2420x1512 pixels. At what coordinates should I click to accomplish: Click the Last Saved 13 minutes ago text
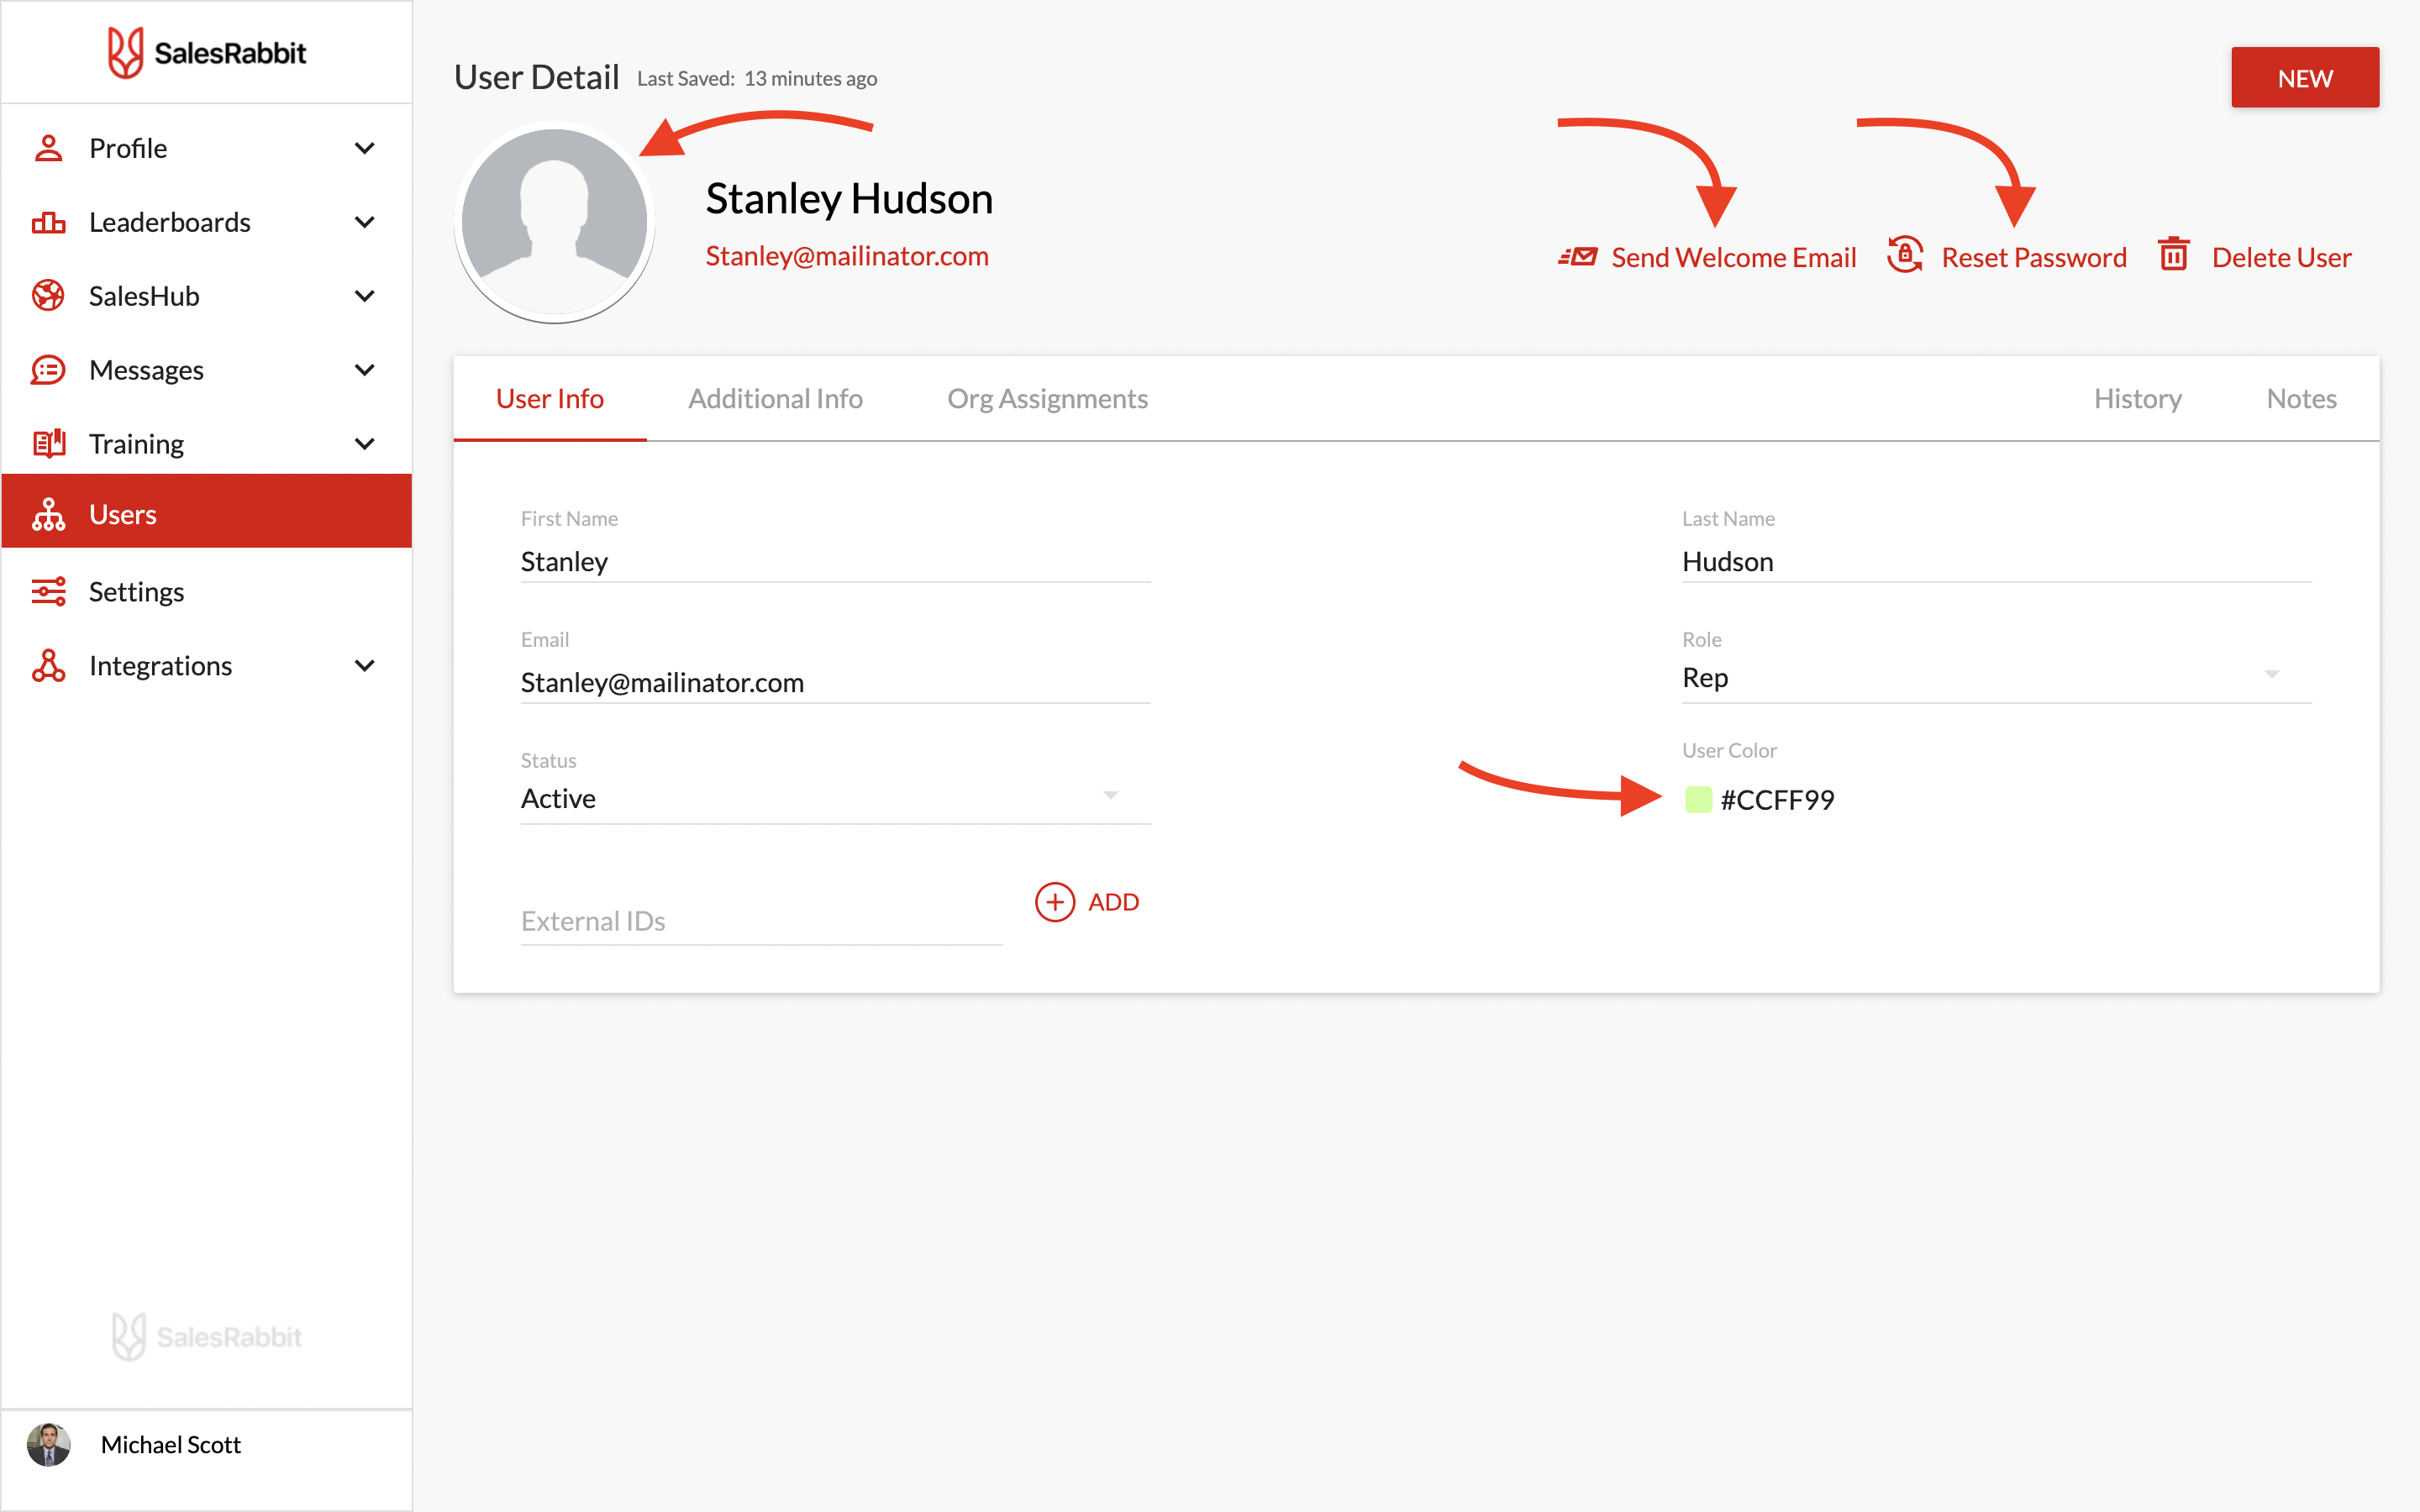coord(757,78)
